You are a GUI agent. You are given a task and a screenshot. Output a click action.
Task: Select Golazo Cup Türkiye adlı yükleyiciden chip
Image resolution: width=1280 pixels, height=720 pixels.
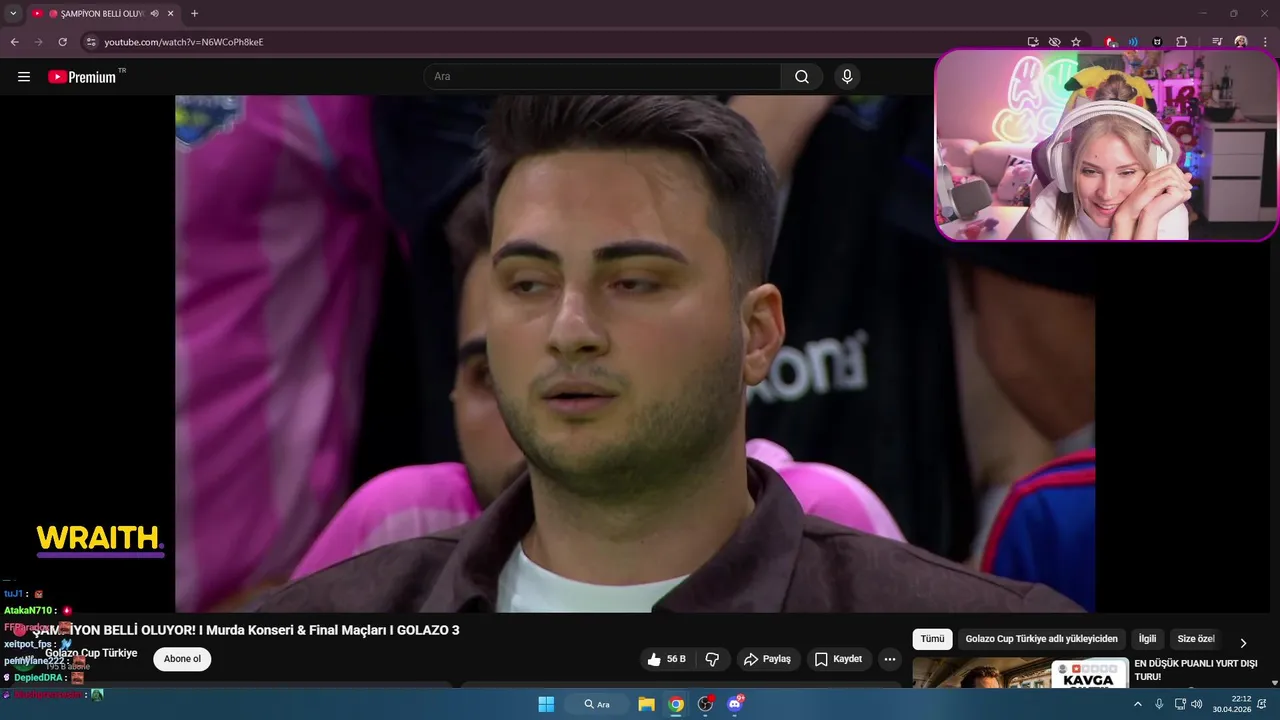[1041, 639]
